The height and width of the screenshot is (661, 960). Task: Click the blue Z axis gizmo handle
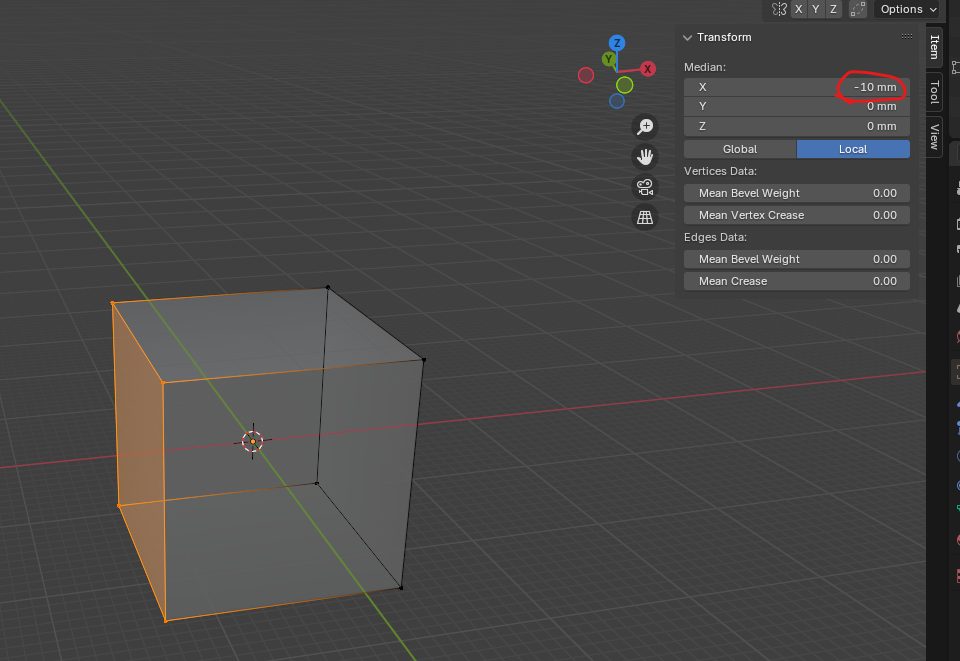617,43
